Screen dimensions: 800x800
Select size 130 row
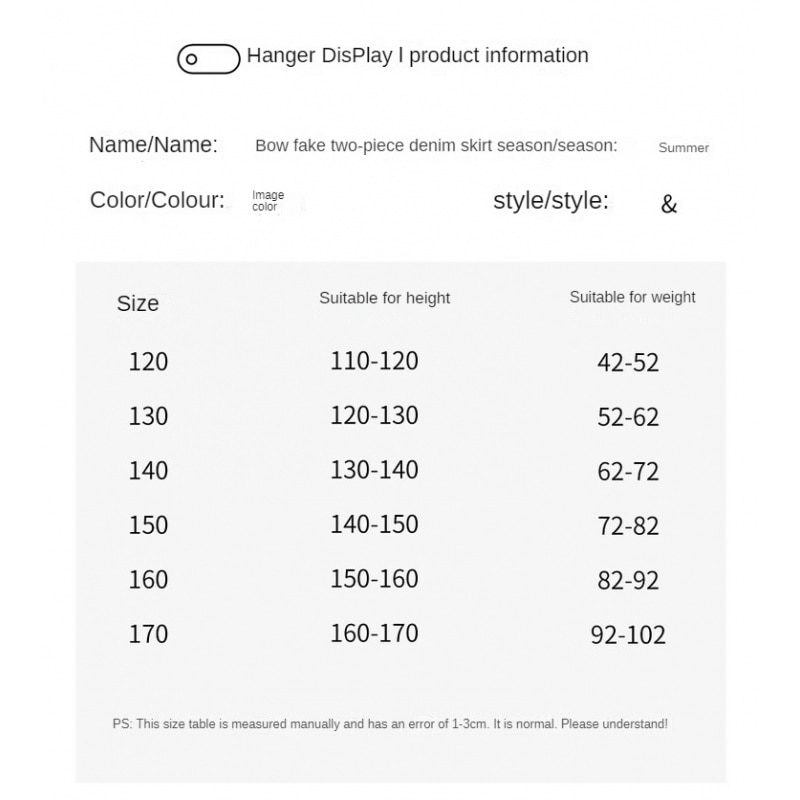point(148,416)
